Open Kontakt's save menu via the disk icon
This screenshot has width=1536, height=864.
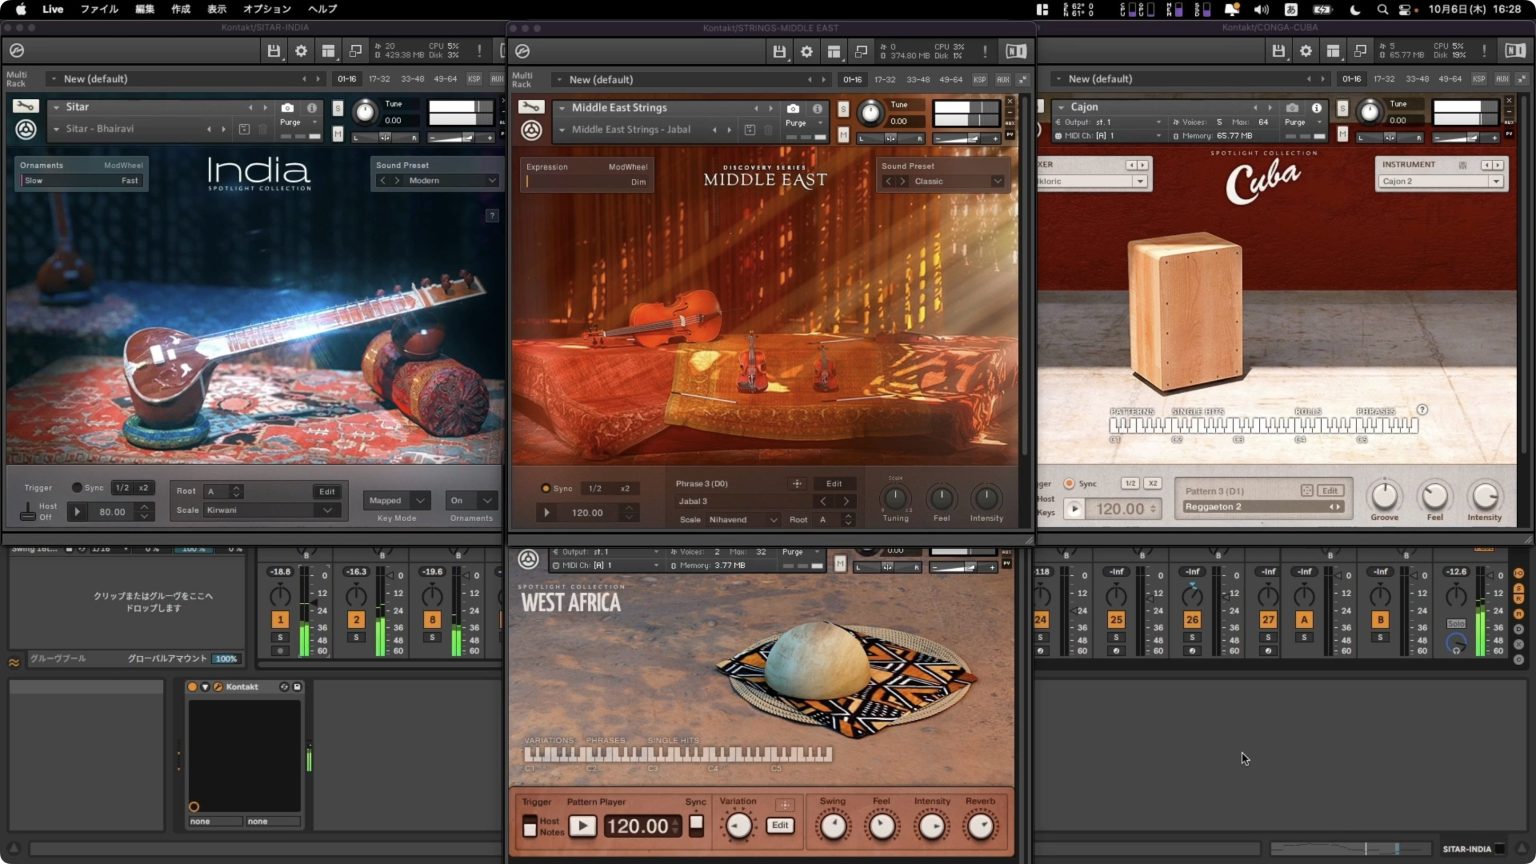click(274, 50)
